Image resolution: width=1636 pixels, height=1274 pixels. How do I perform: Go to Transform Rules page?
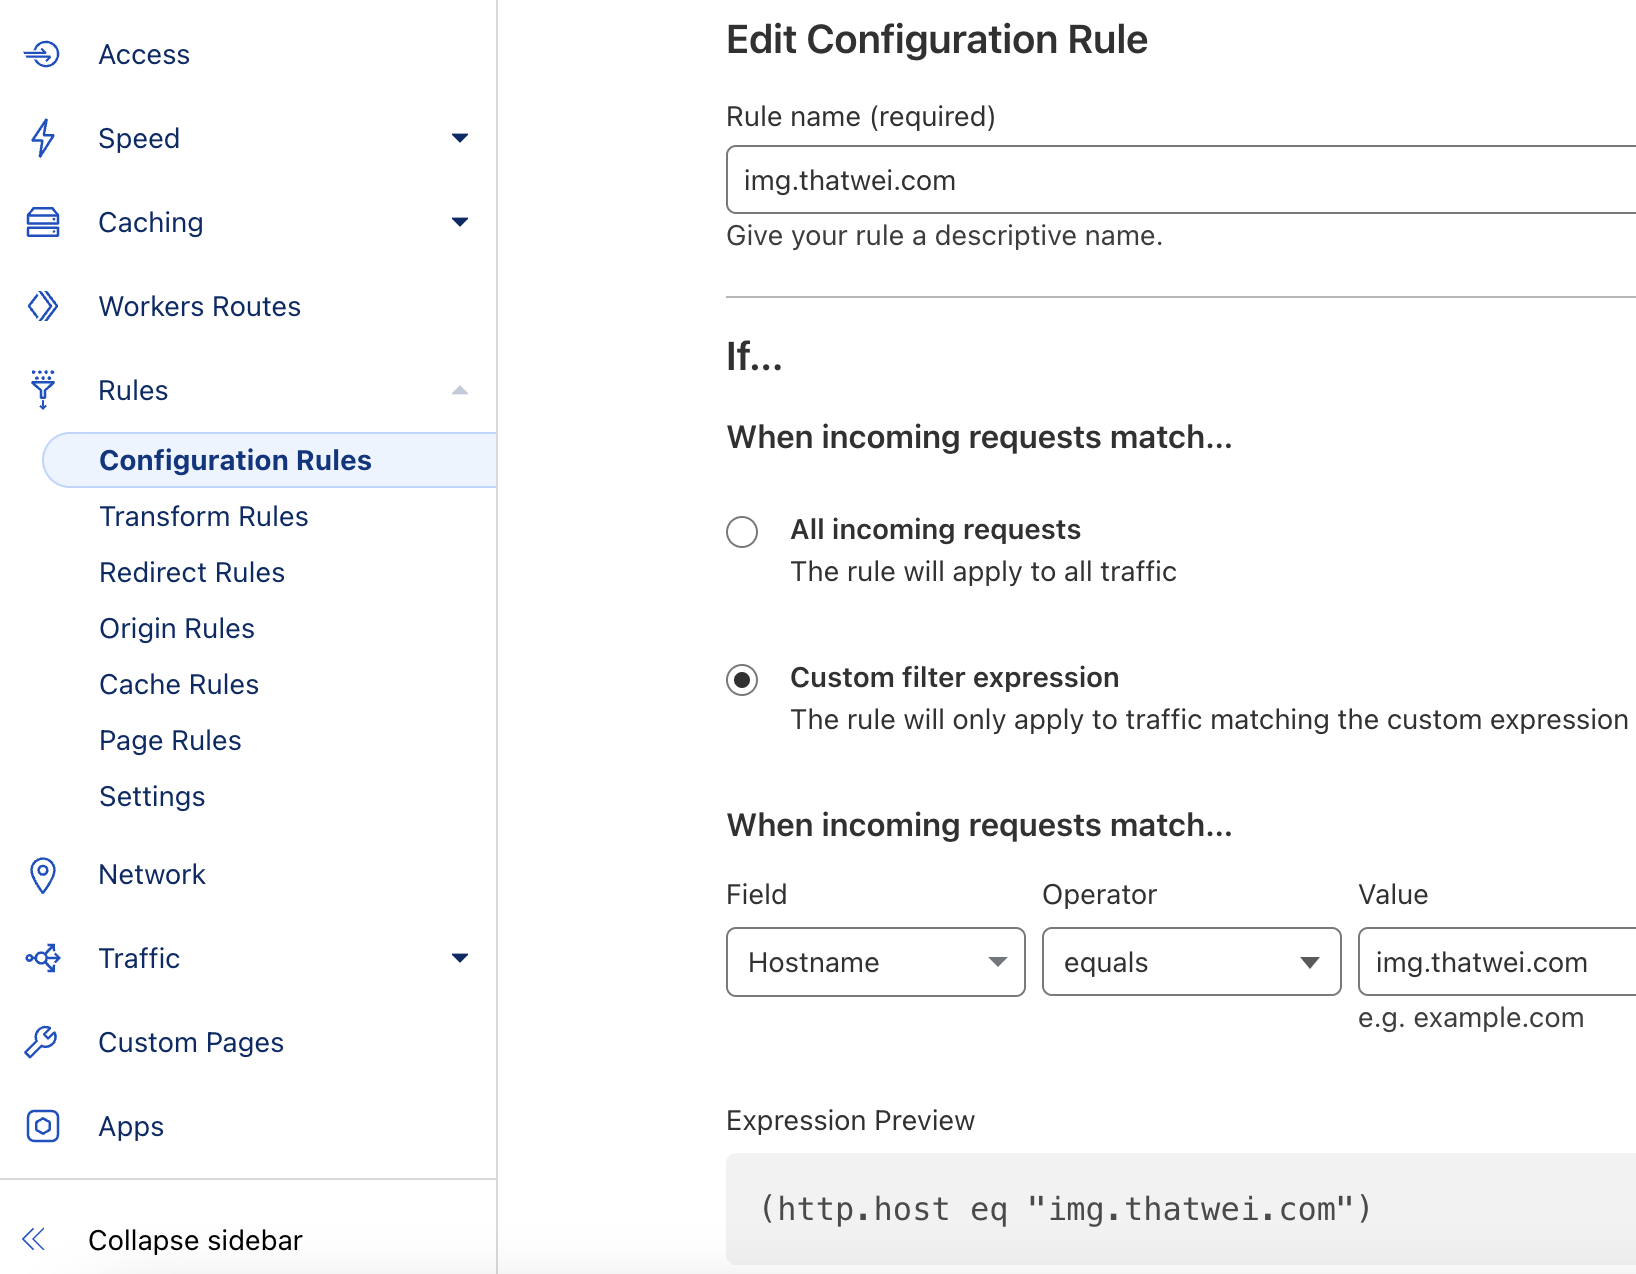click(204, 516)
